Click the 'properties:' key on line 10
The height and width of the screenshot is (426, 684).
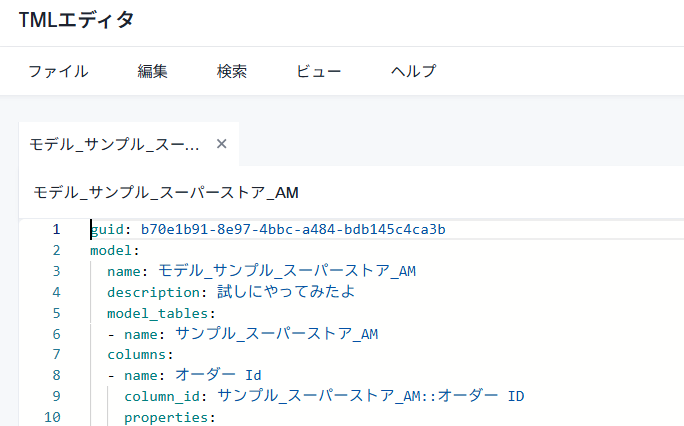tap(169, 417)
